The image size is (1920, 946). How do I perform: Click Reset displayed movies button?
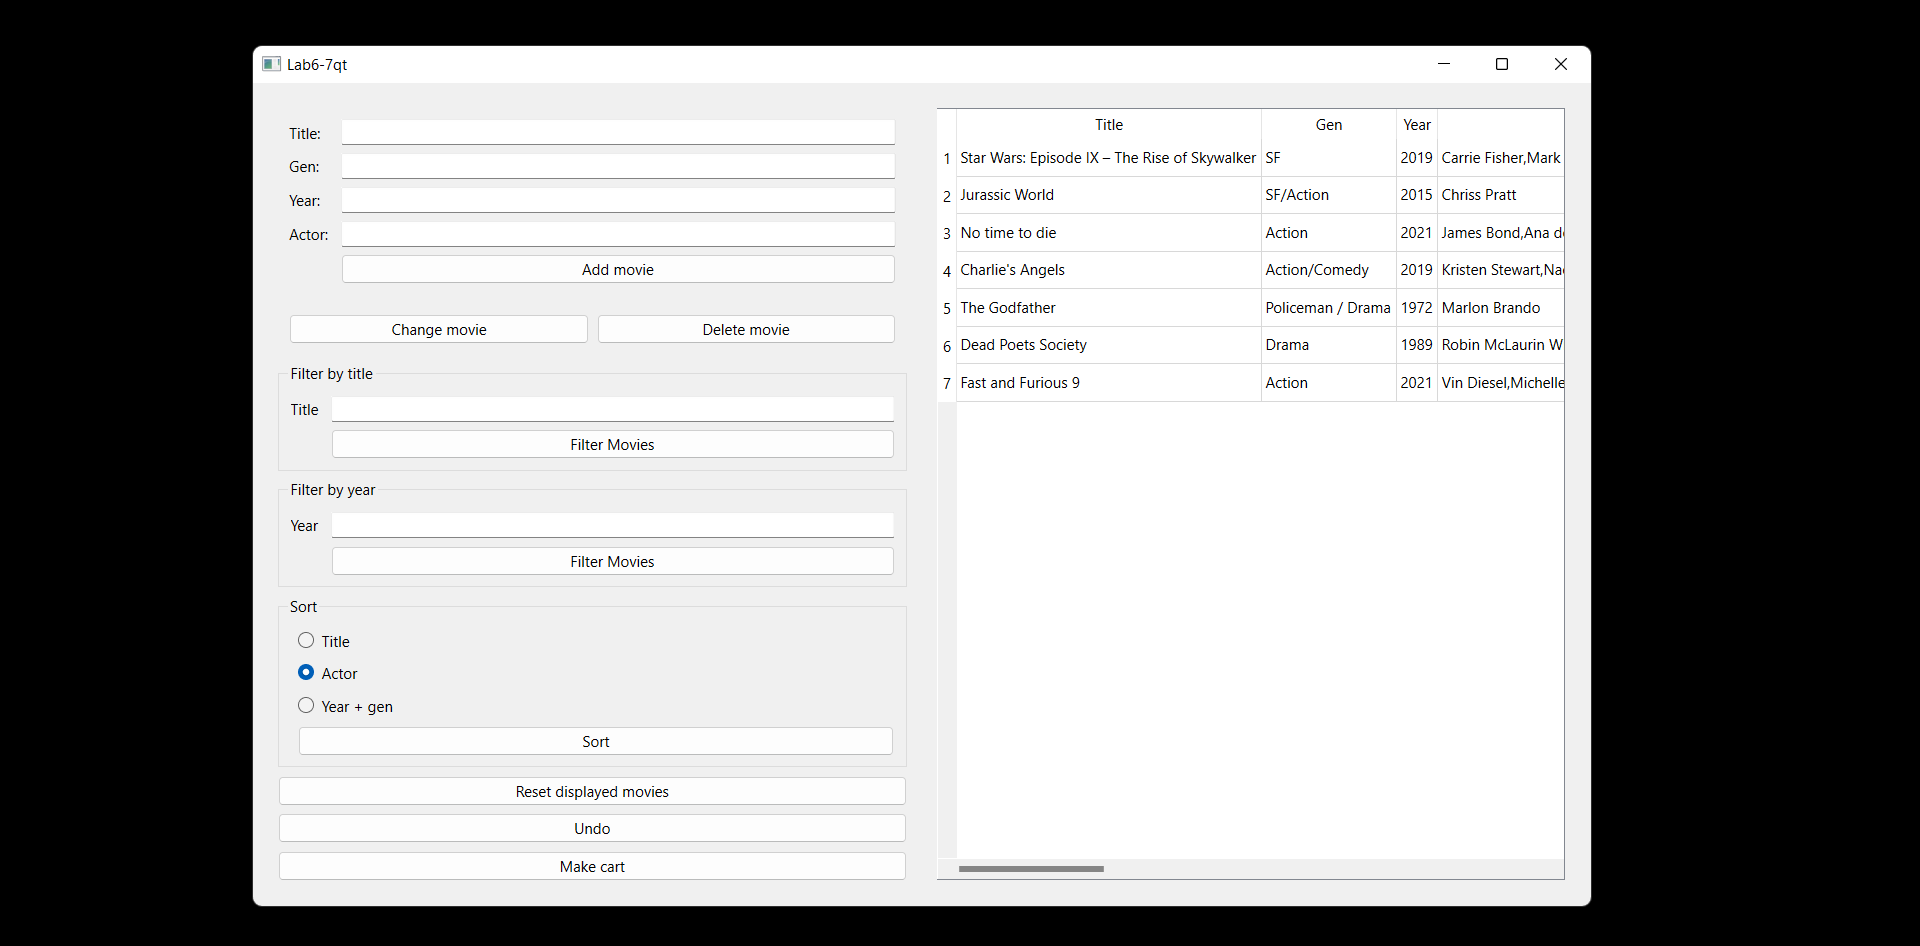(x=592, y=792)
